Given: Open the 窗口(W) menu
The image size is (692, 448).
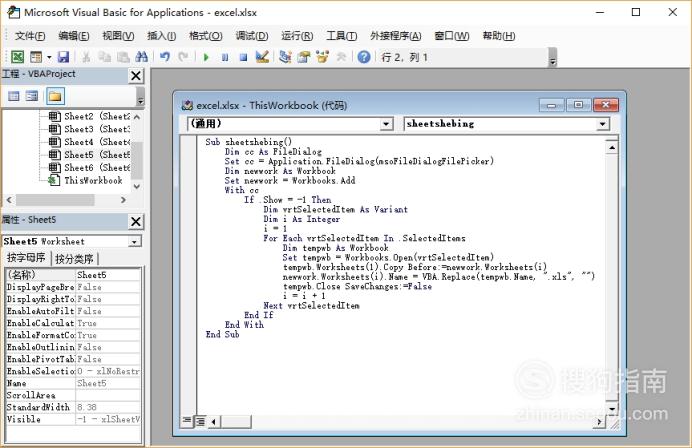Looking at the screenshot, I should click(452, 36).
